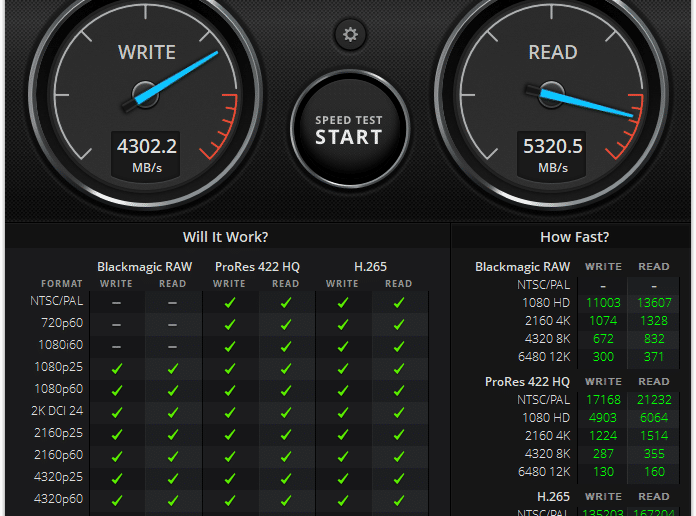Click the Blackmagic RAW column header in Will It Work
The width and height of the screenshot is (696, 516).
point(145,266)
